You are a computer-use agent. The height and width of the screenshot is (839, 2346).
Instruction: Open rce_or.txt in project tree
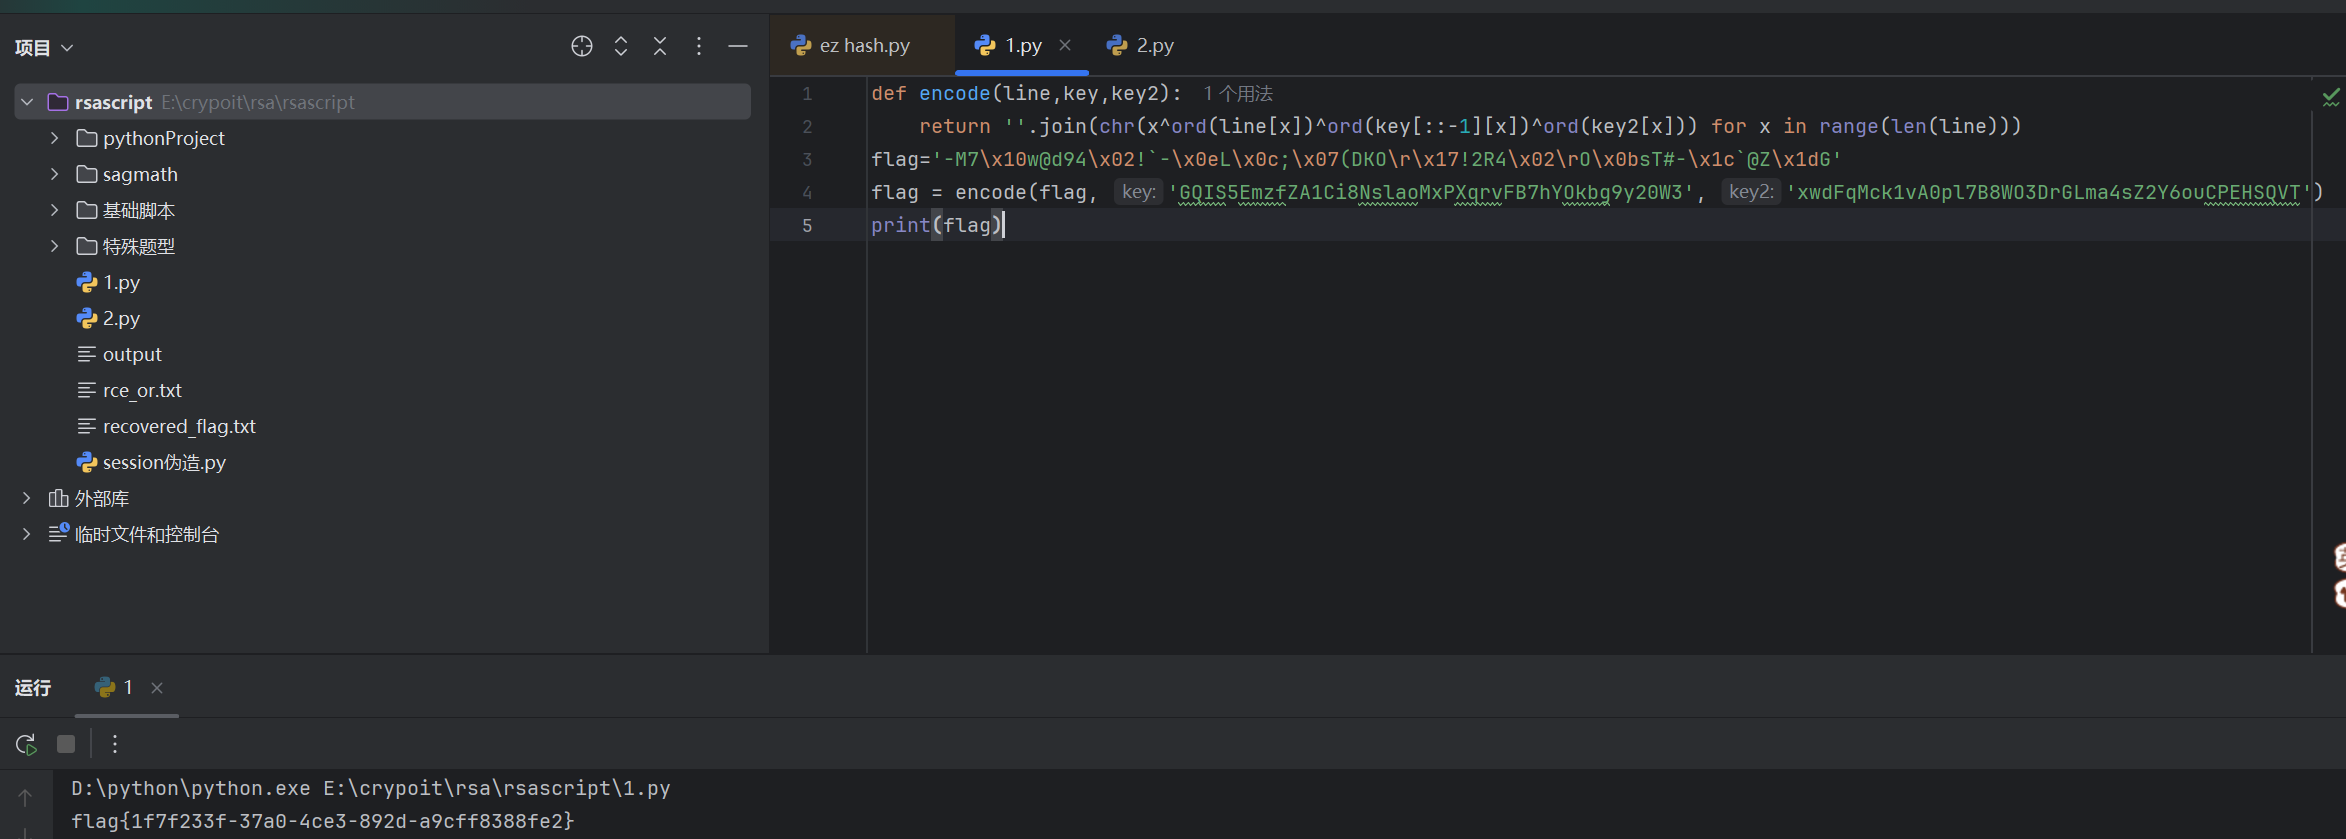point(142,390)
